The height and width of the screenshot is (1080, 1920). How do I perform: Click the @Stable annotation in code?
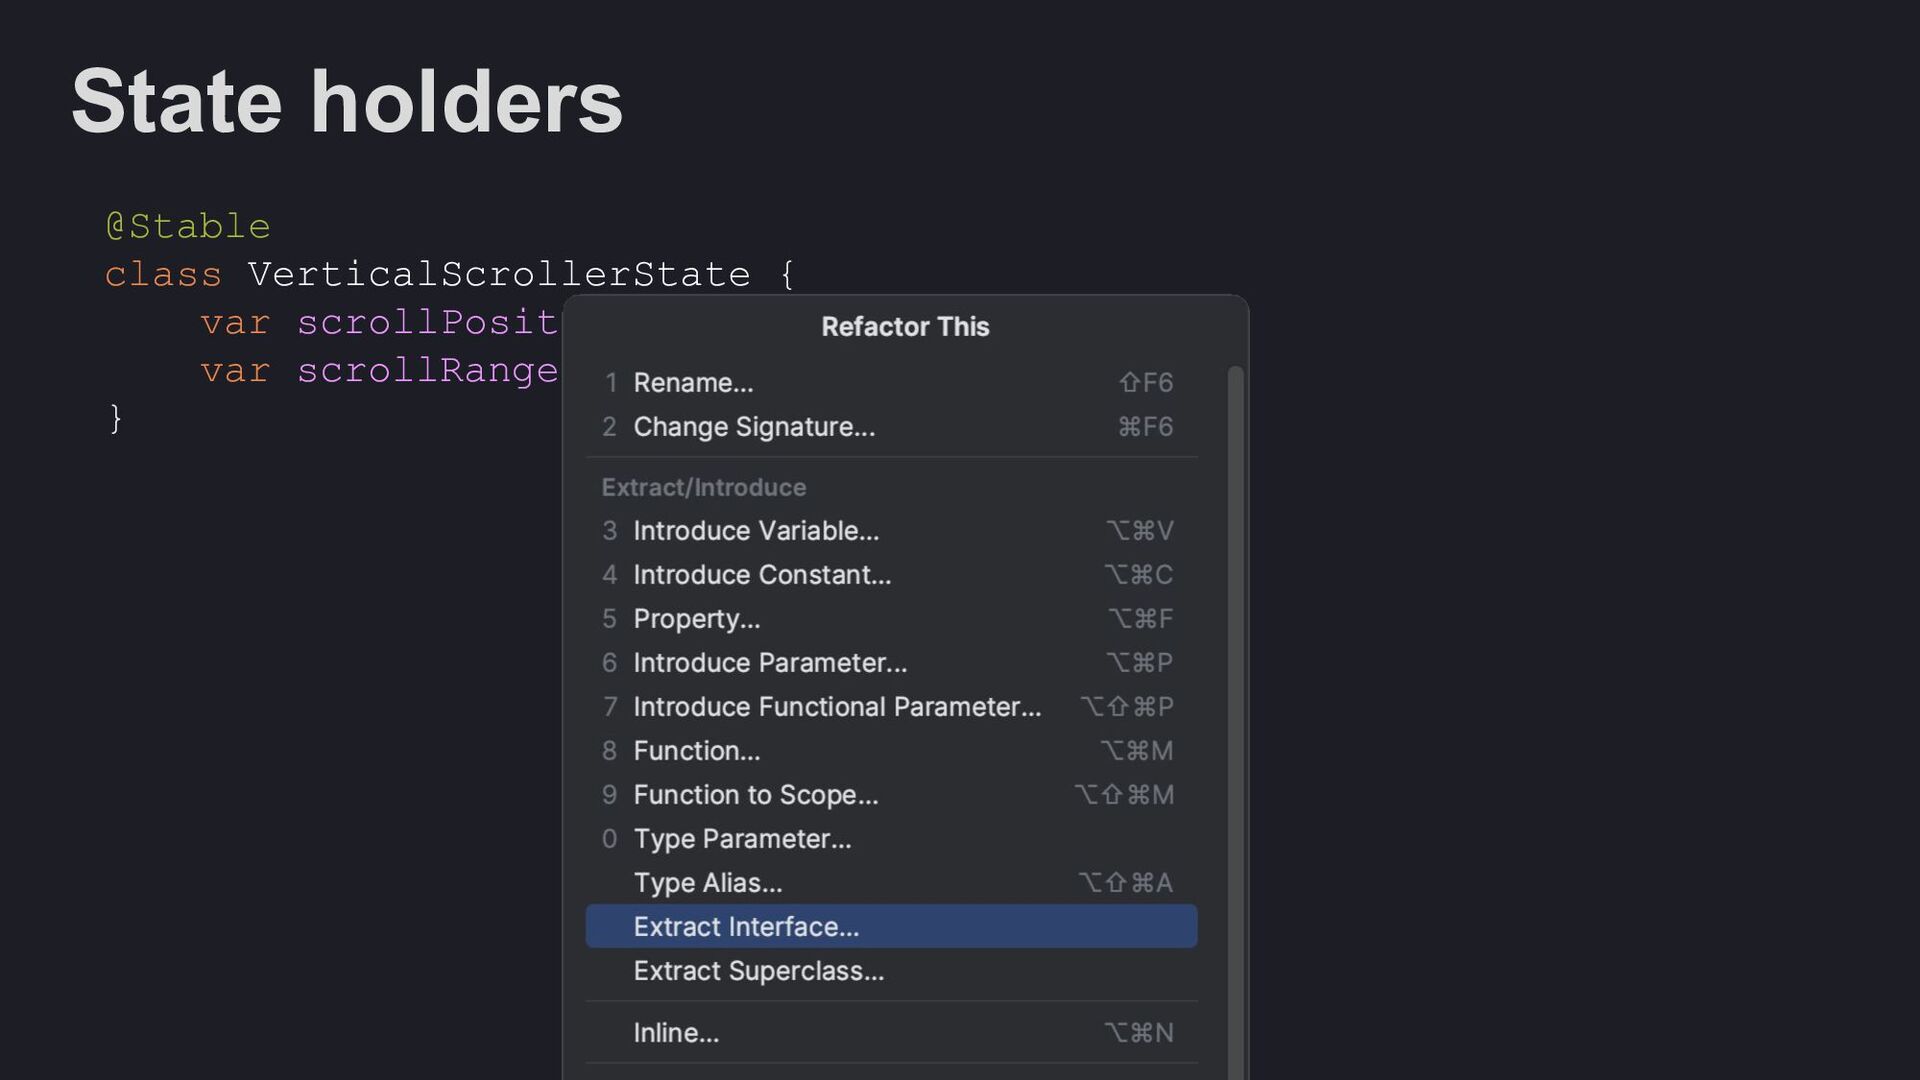tap(188, 226)
